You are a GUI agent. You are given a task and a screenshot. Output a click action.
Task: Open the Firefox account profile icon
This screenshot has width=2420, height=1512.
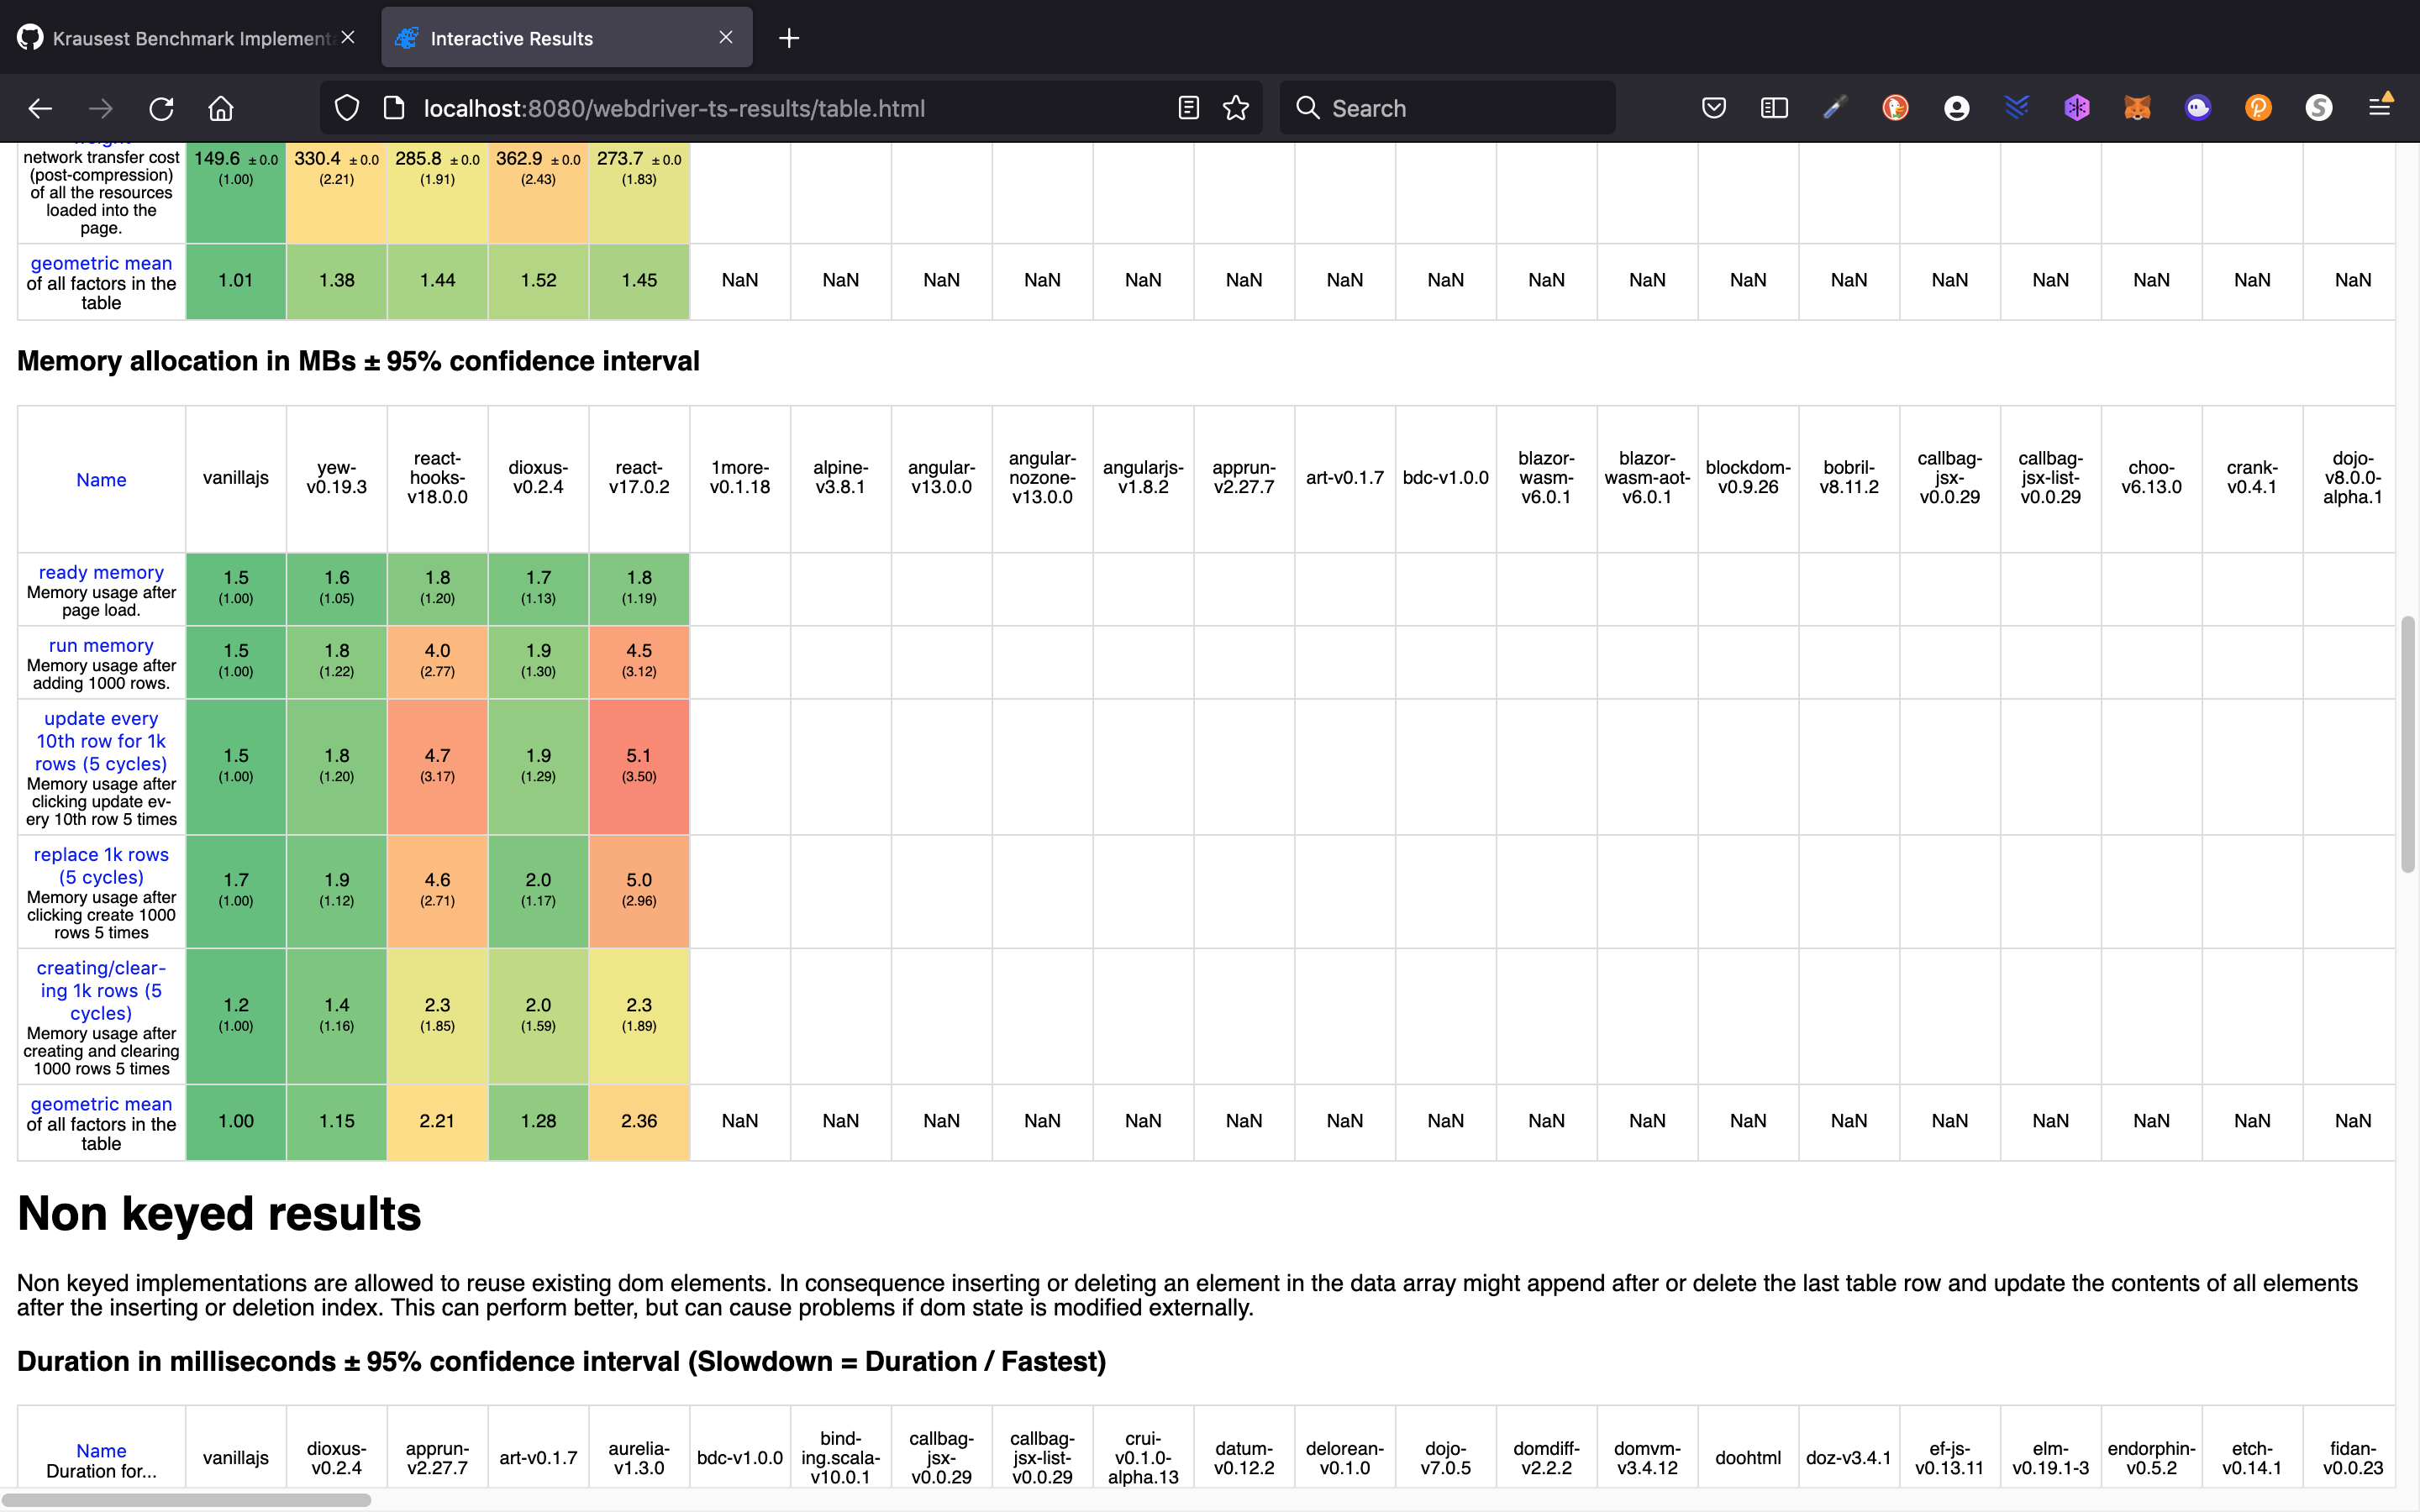click(x=1956, y=108)
